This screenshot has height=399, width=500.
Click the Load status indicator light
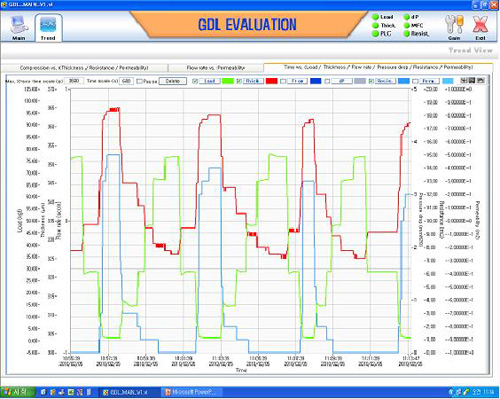pos(375,17)
